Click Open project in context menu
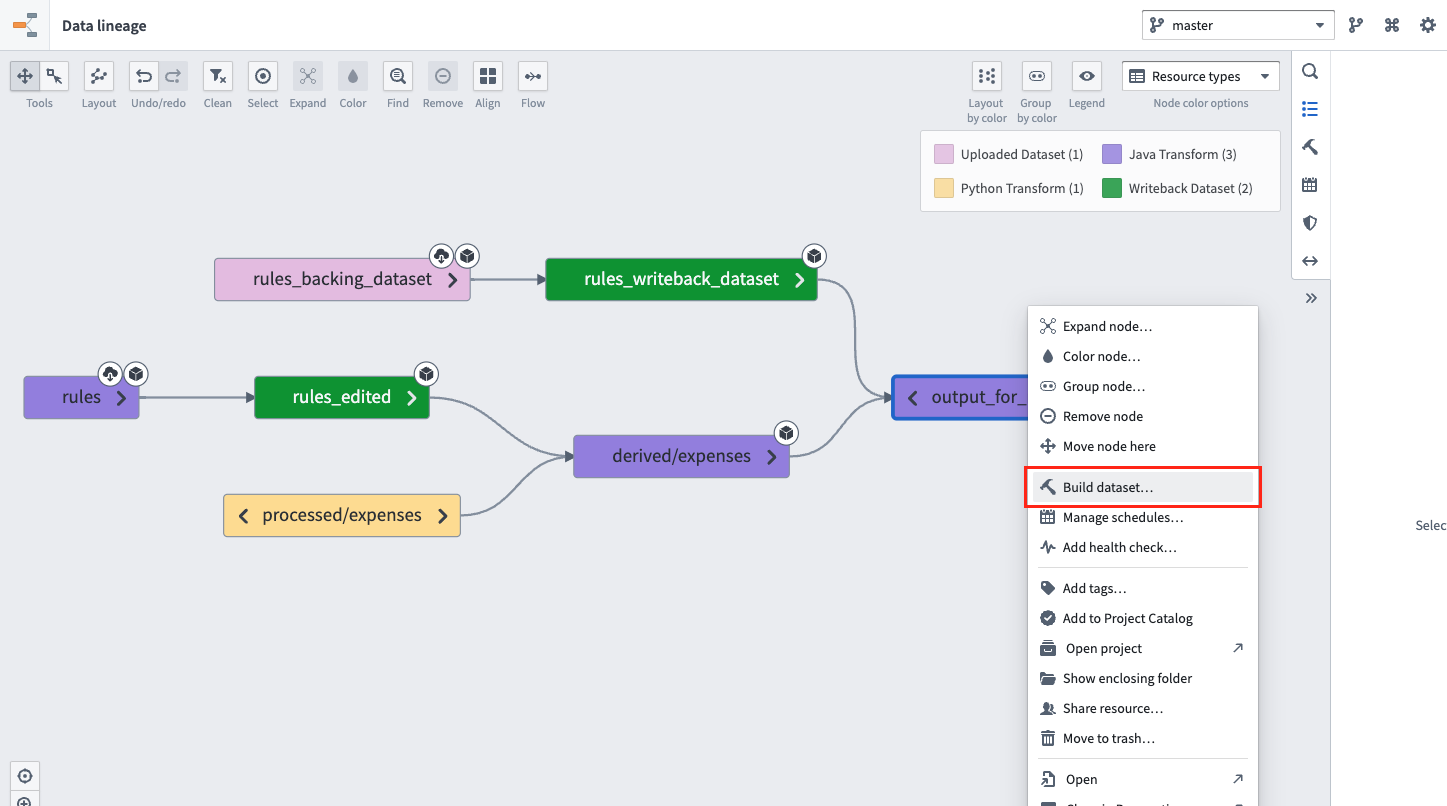This screenshot has width=1447, height=806. [x=1143, y=648]
